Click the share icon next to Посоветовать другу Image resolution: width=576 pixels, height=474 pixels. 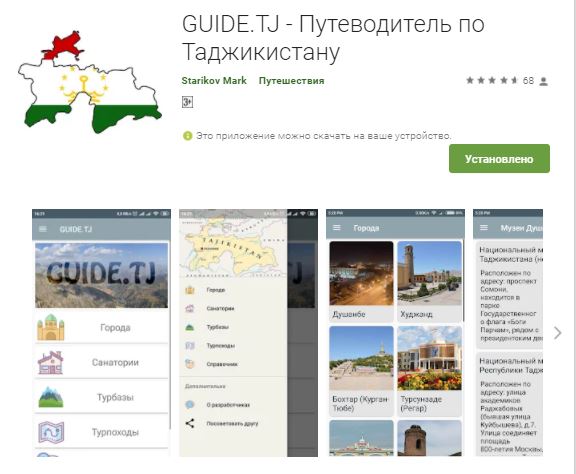tap(190, 423)
